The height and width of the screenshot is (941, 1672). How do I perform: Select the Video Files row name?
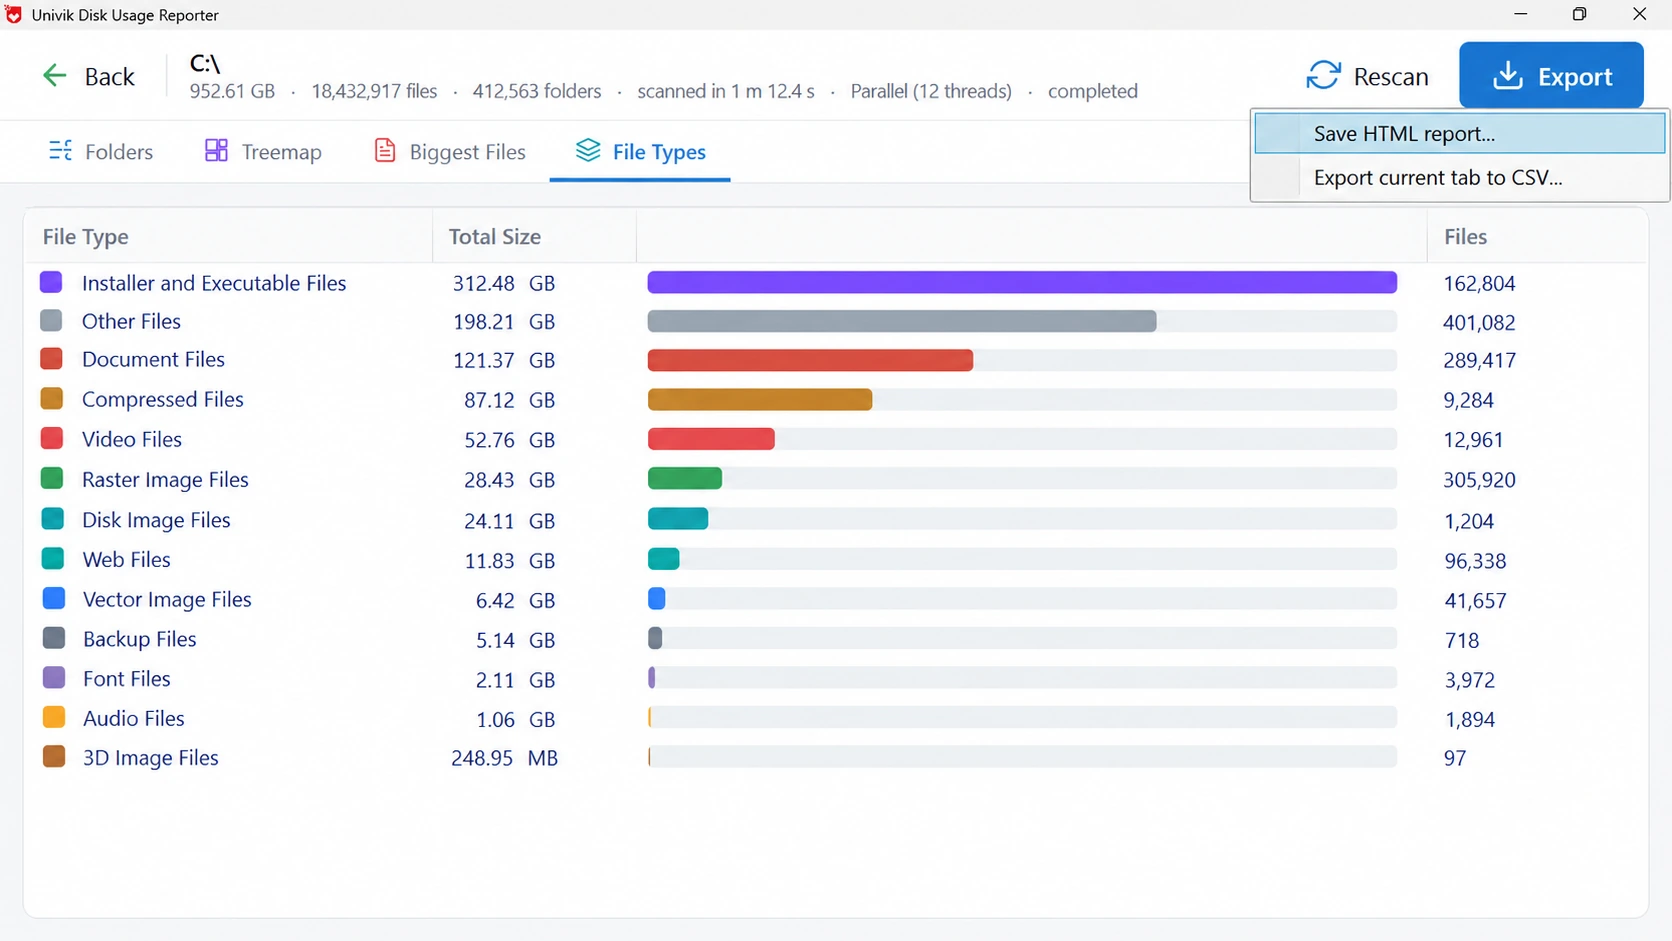132,439
